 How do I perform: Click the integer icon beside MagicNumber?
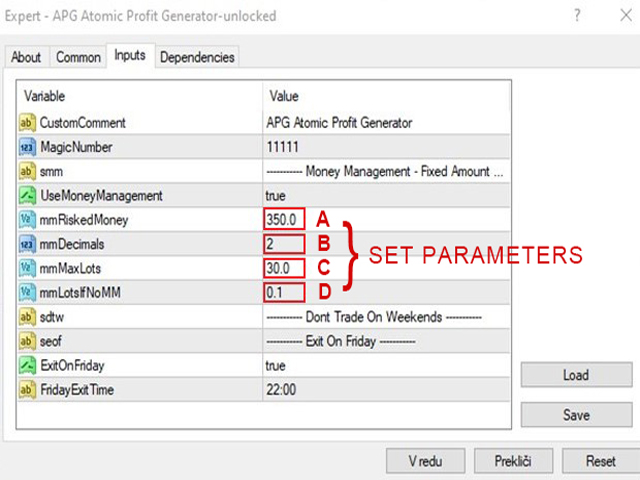click(x=27, y=147)
